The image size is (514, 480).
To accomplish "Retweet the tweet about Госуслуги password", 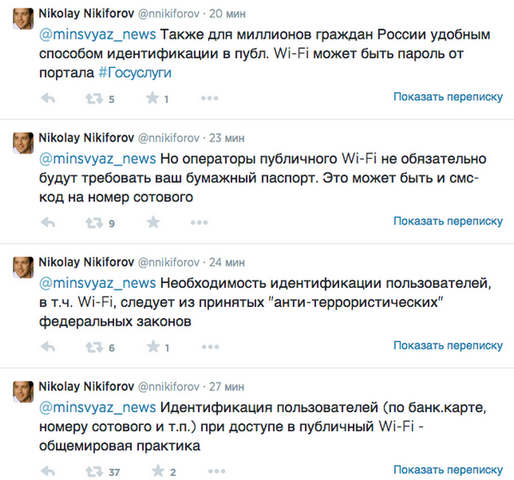I will (94, 98).
